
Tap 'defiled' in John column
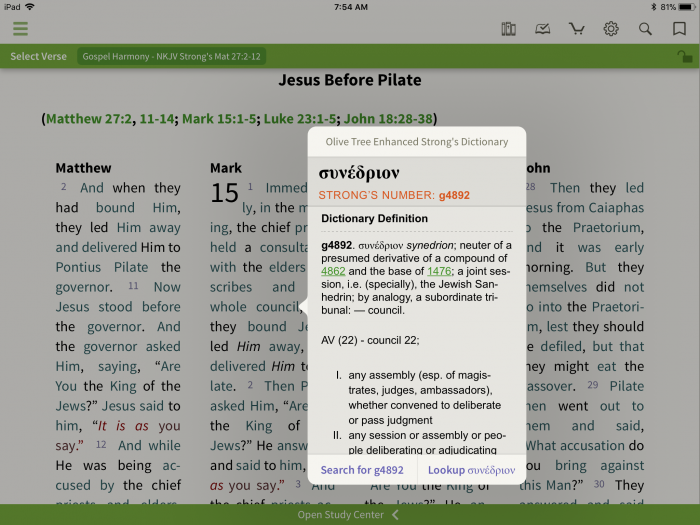[563, 346]
